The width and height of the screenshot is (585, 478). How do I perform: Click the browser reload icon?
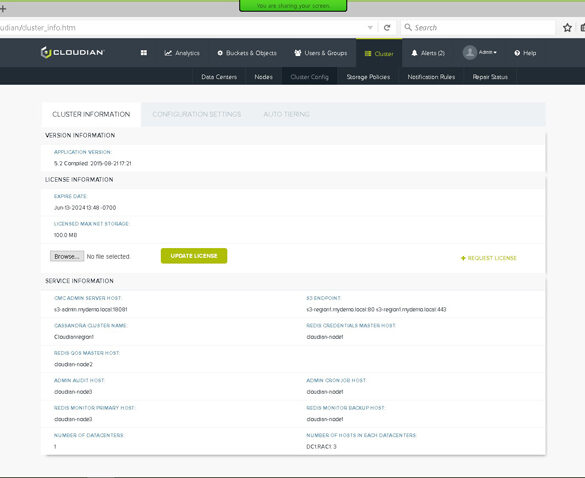[x=387, y=28]
